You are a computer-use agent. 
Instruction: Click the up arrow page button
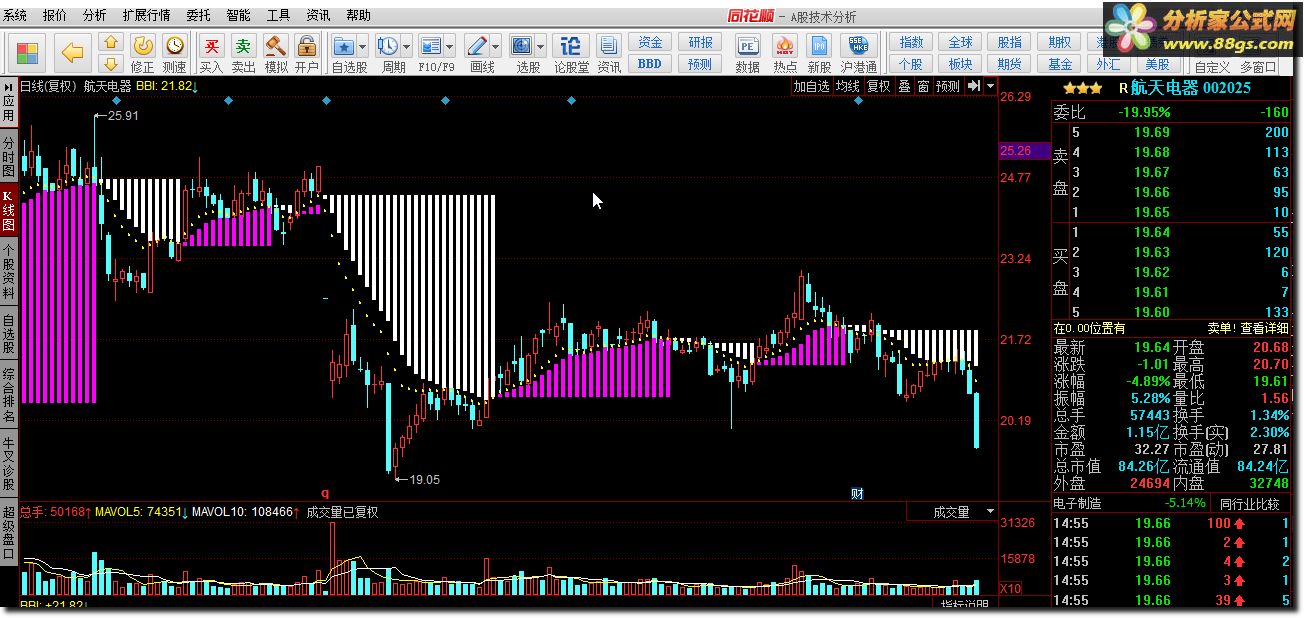coord(111,43)
